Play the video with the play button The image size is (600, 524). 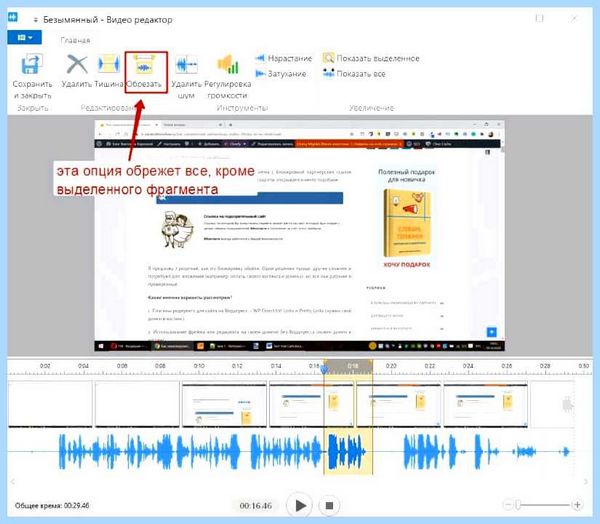point(300,505)
